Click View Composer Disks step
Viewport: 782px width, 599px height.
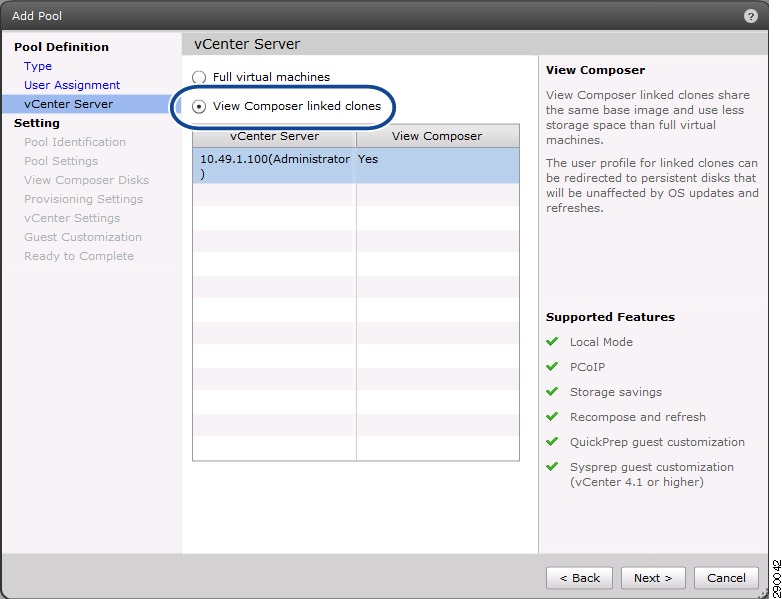[86, 180]
